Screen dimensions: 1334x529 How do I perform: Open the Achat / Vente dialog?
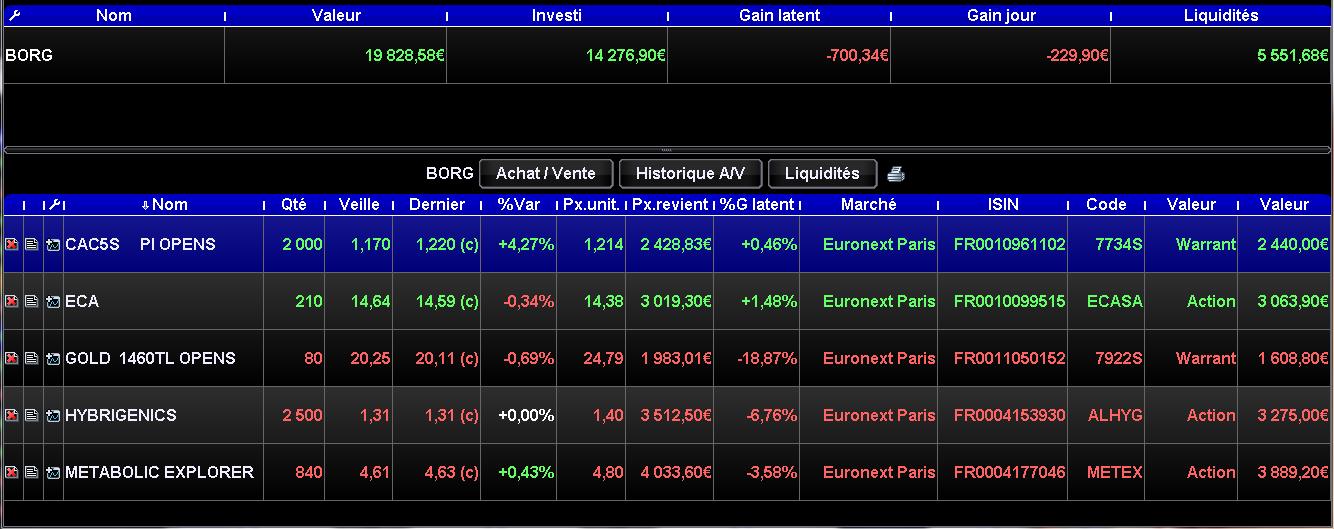coord(546,173)
